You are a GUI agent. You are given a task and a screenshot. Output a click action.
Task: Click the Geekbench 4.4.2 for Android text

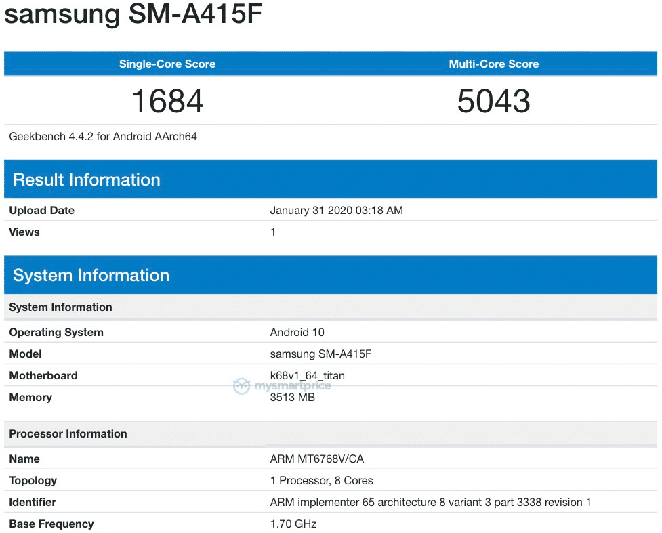click(103, 136)
